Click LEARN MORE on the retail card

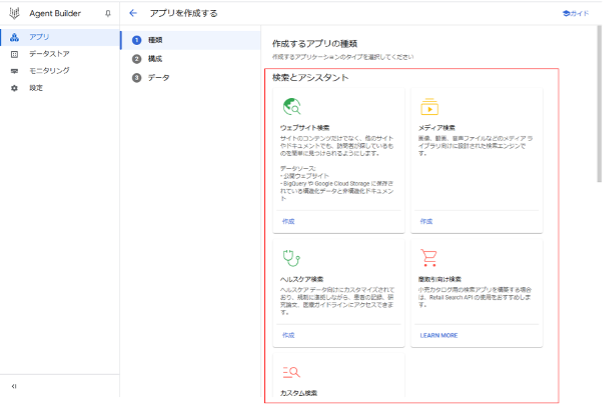click(x=439, y=336)
